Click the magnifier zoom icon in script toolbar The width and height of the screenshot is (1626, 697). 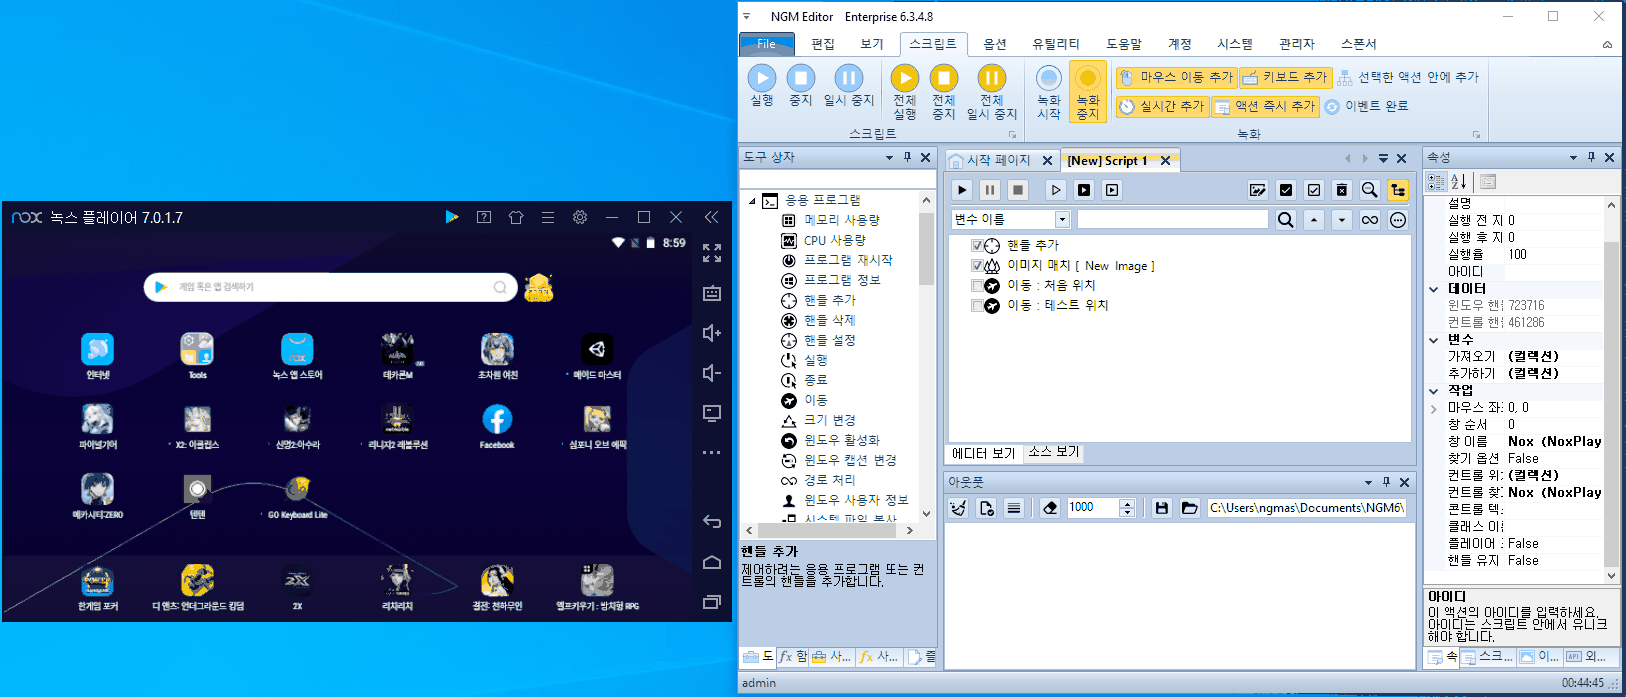1370,190
